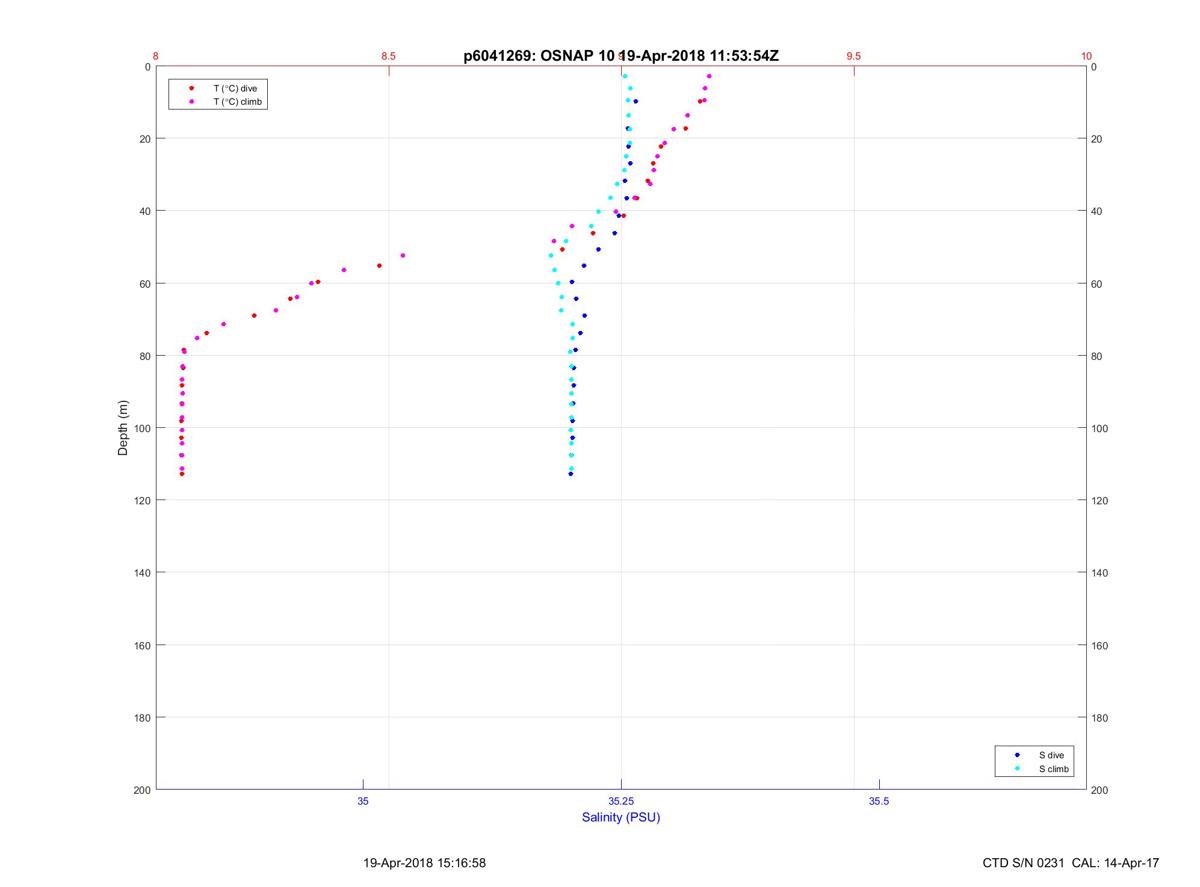Click the salinity tick label 35
Screen dimensions: 1200x887
coord(363,801)
